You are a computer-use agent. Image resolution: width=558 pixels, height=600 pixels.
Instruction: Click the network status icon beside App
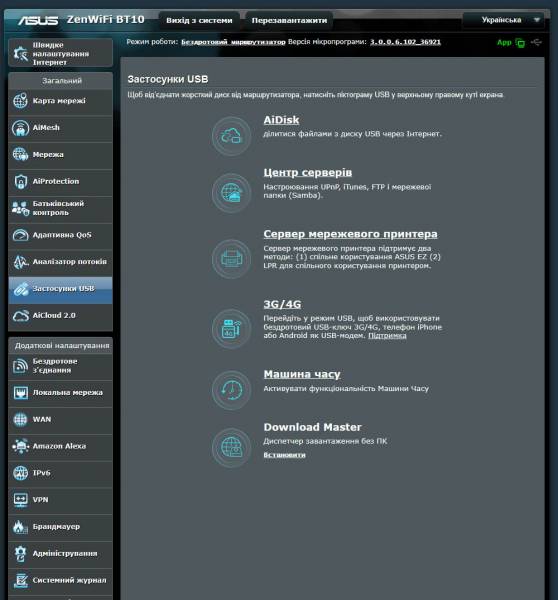click(x=520, y=43)
